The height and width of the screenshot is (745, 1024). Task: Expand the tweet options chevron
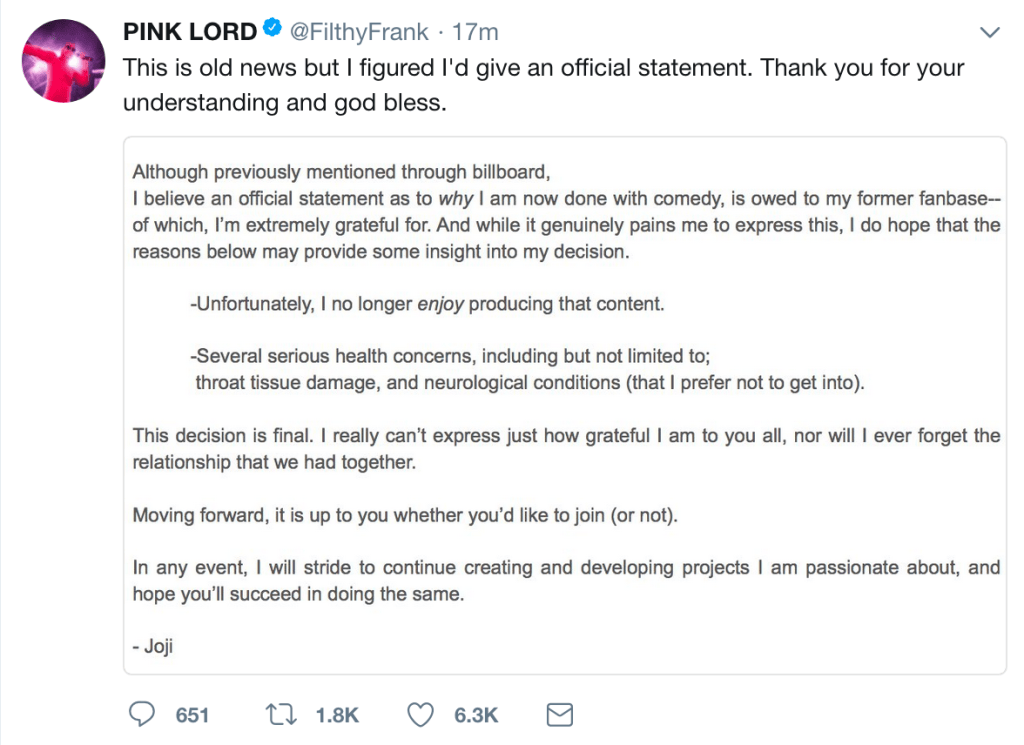tap(990, 32)
